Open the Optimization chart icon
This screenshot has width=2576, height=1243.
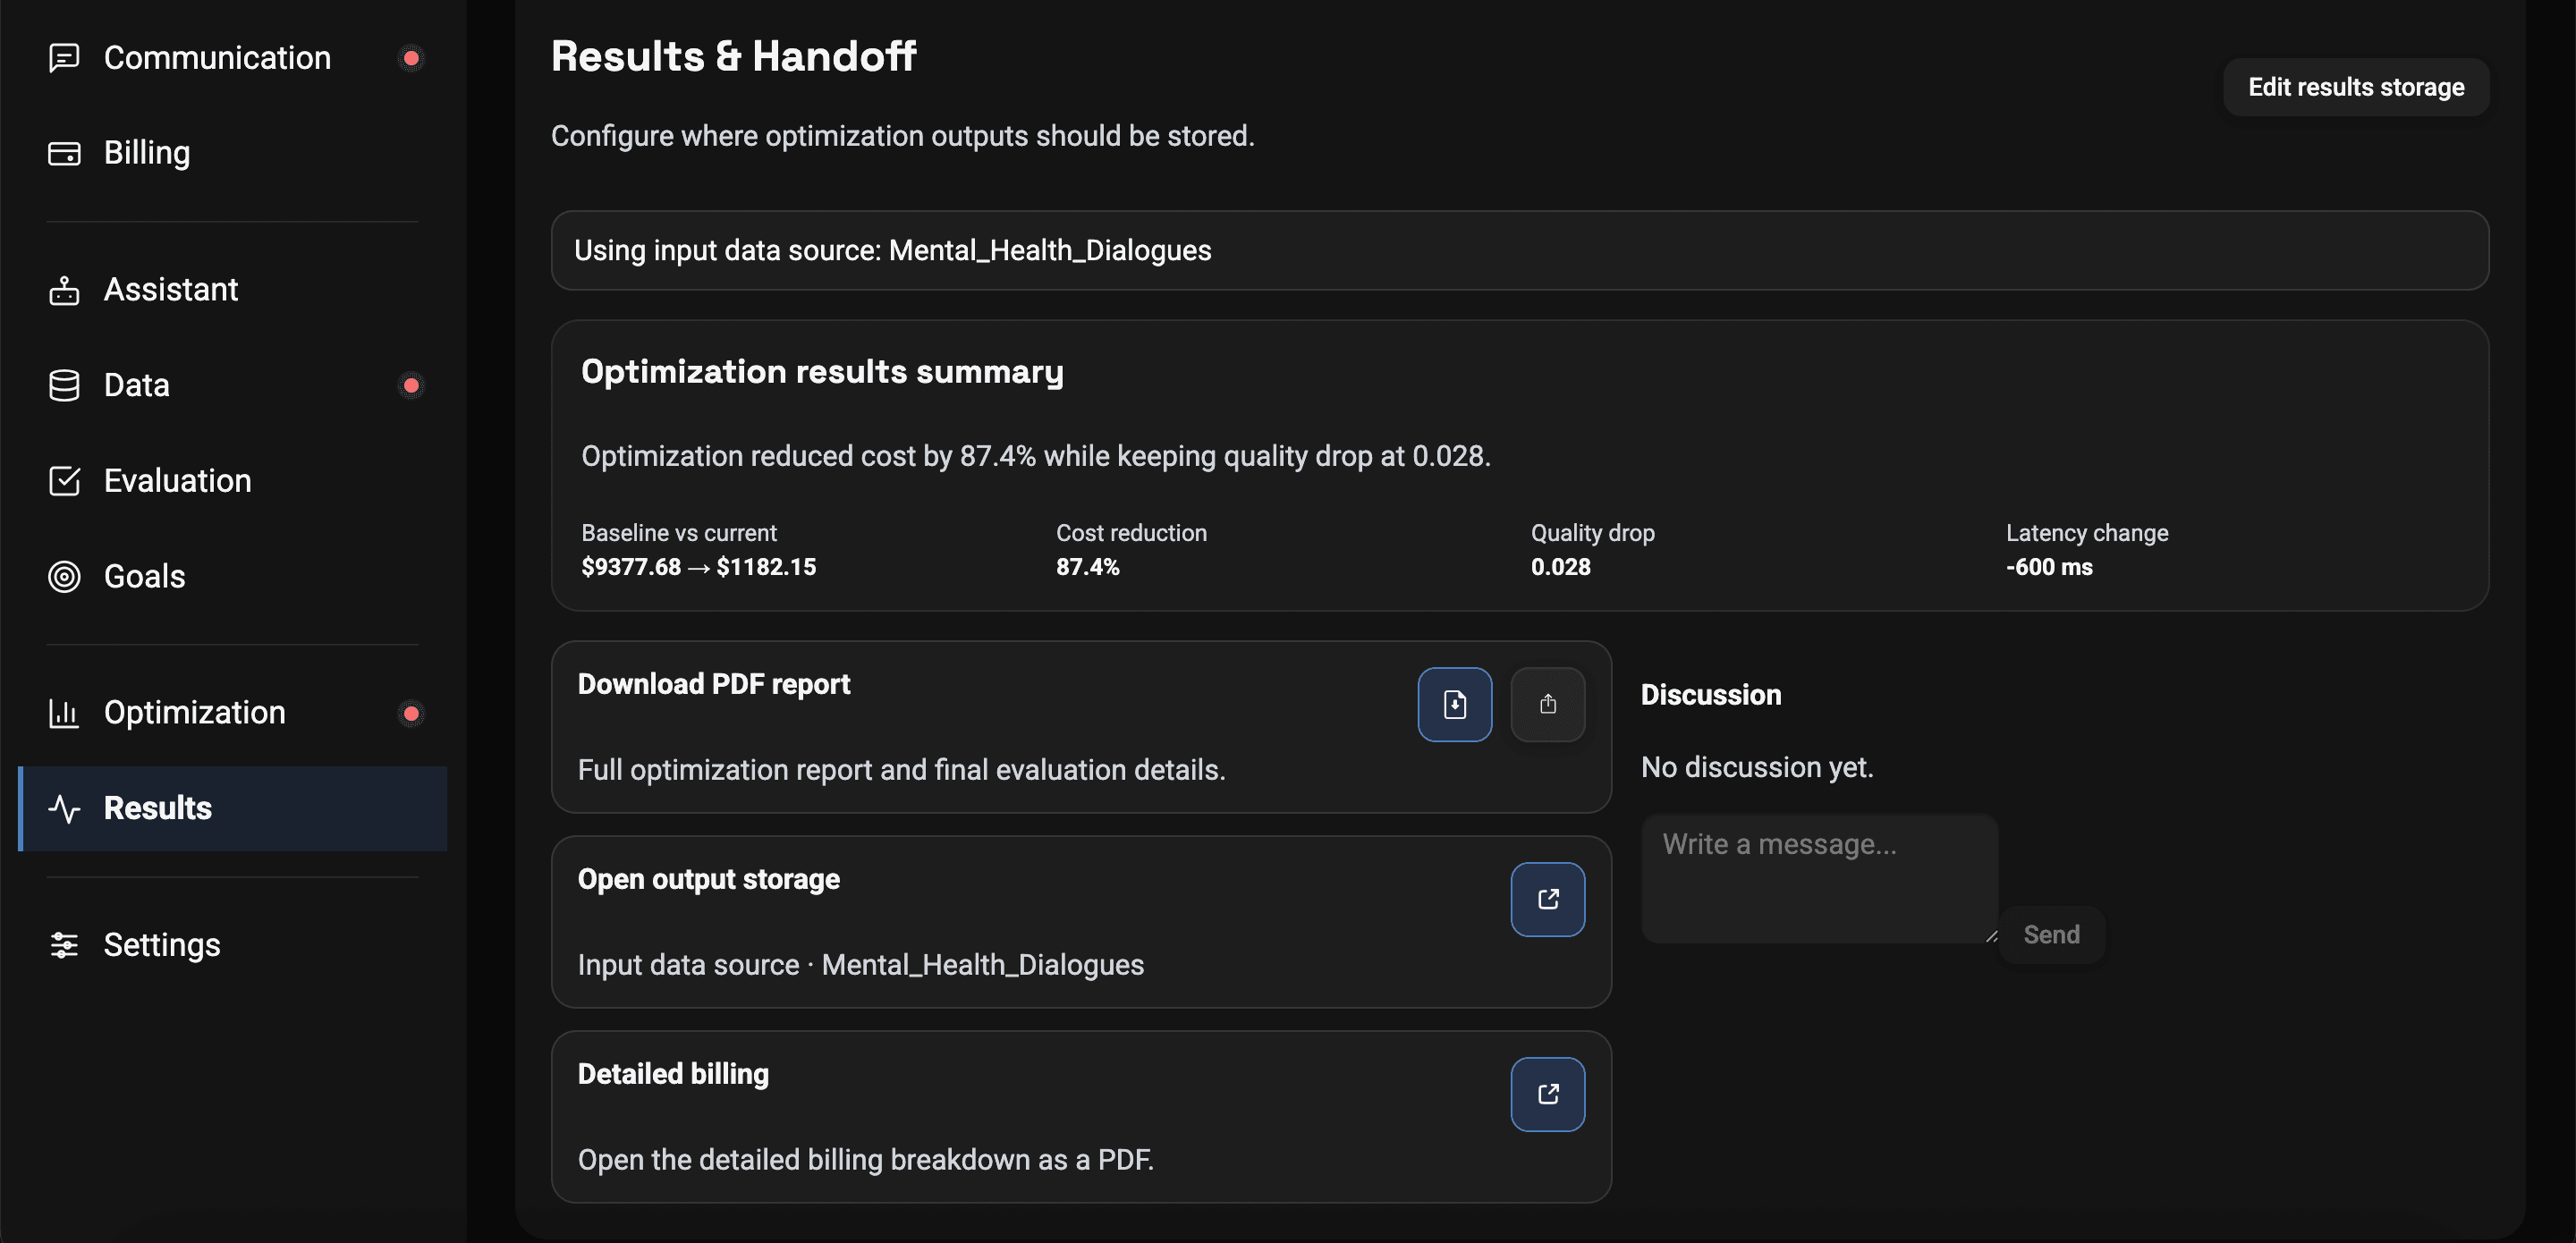(x=64, y=713)
